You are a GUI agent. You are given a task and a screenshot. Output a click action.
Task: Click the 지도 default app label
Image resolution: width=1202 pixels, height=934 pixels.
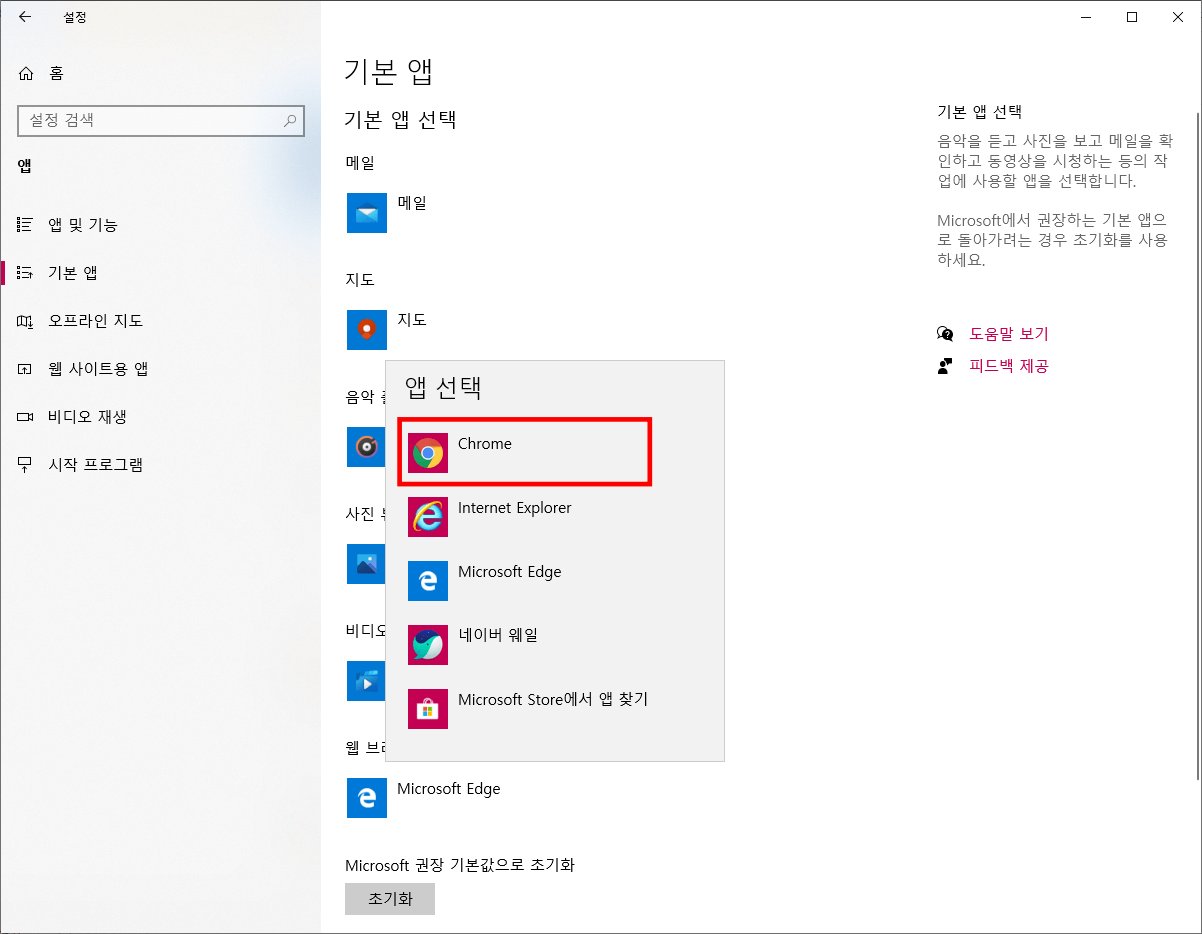[x=412, y=320]
